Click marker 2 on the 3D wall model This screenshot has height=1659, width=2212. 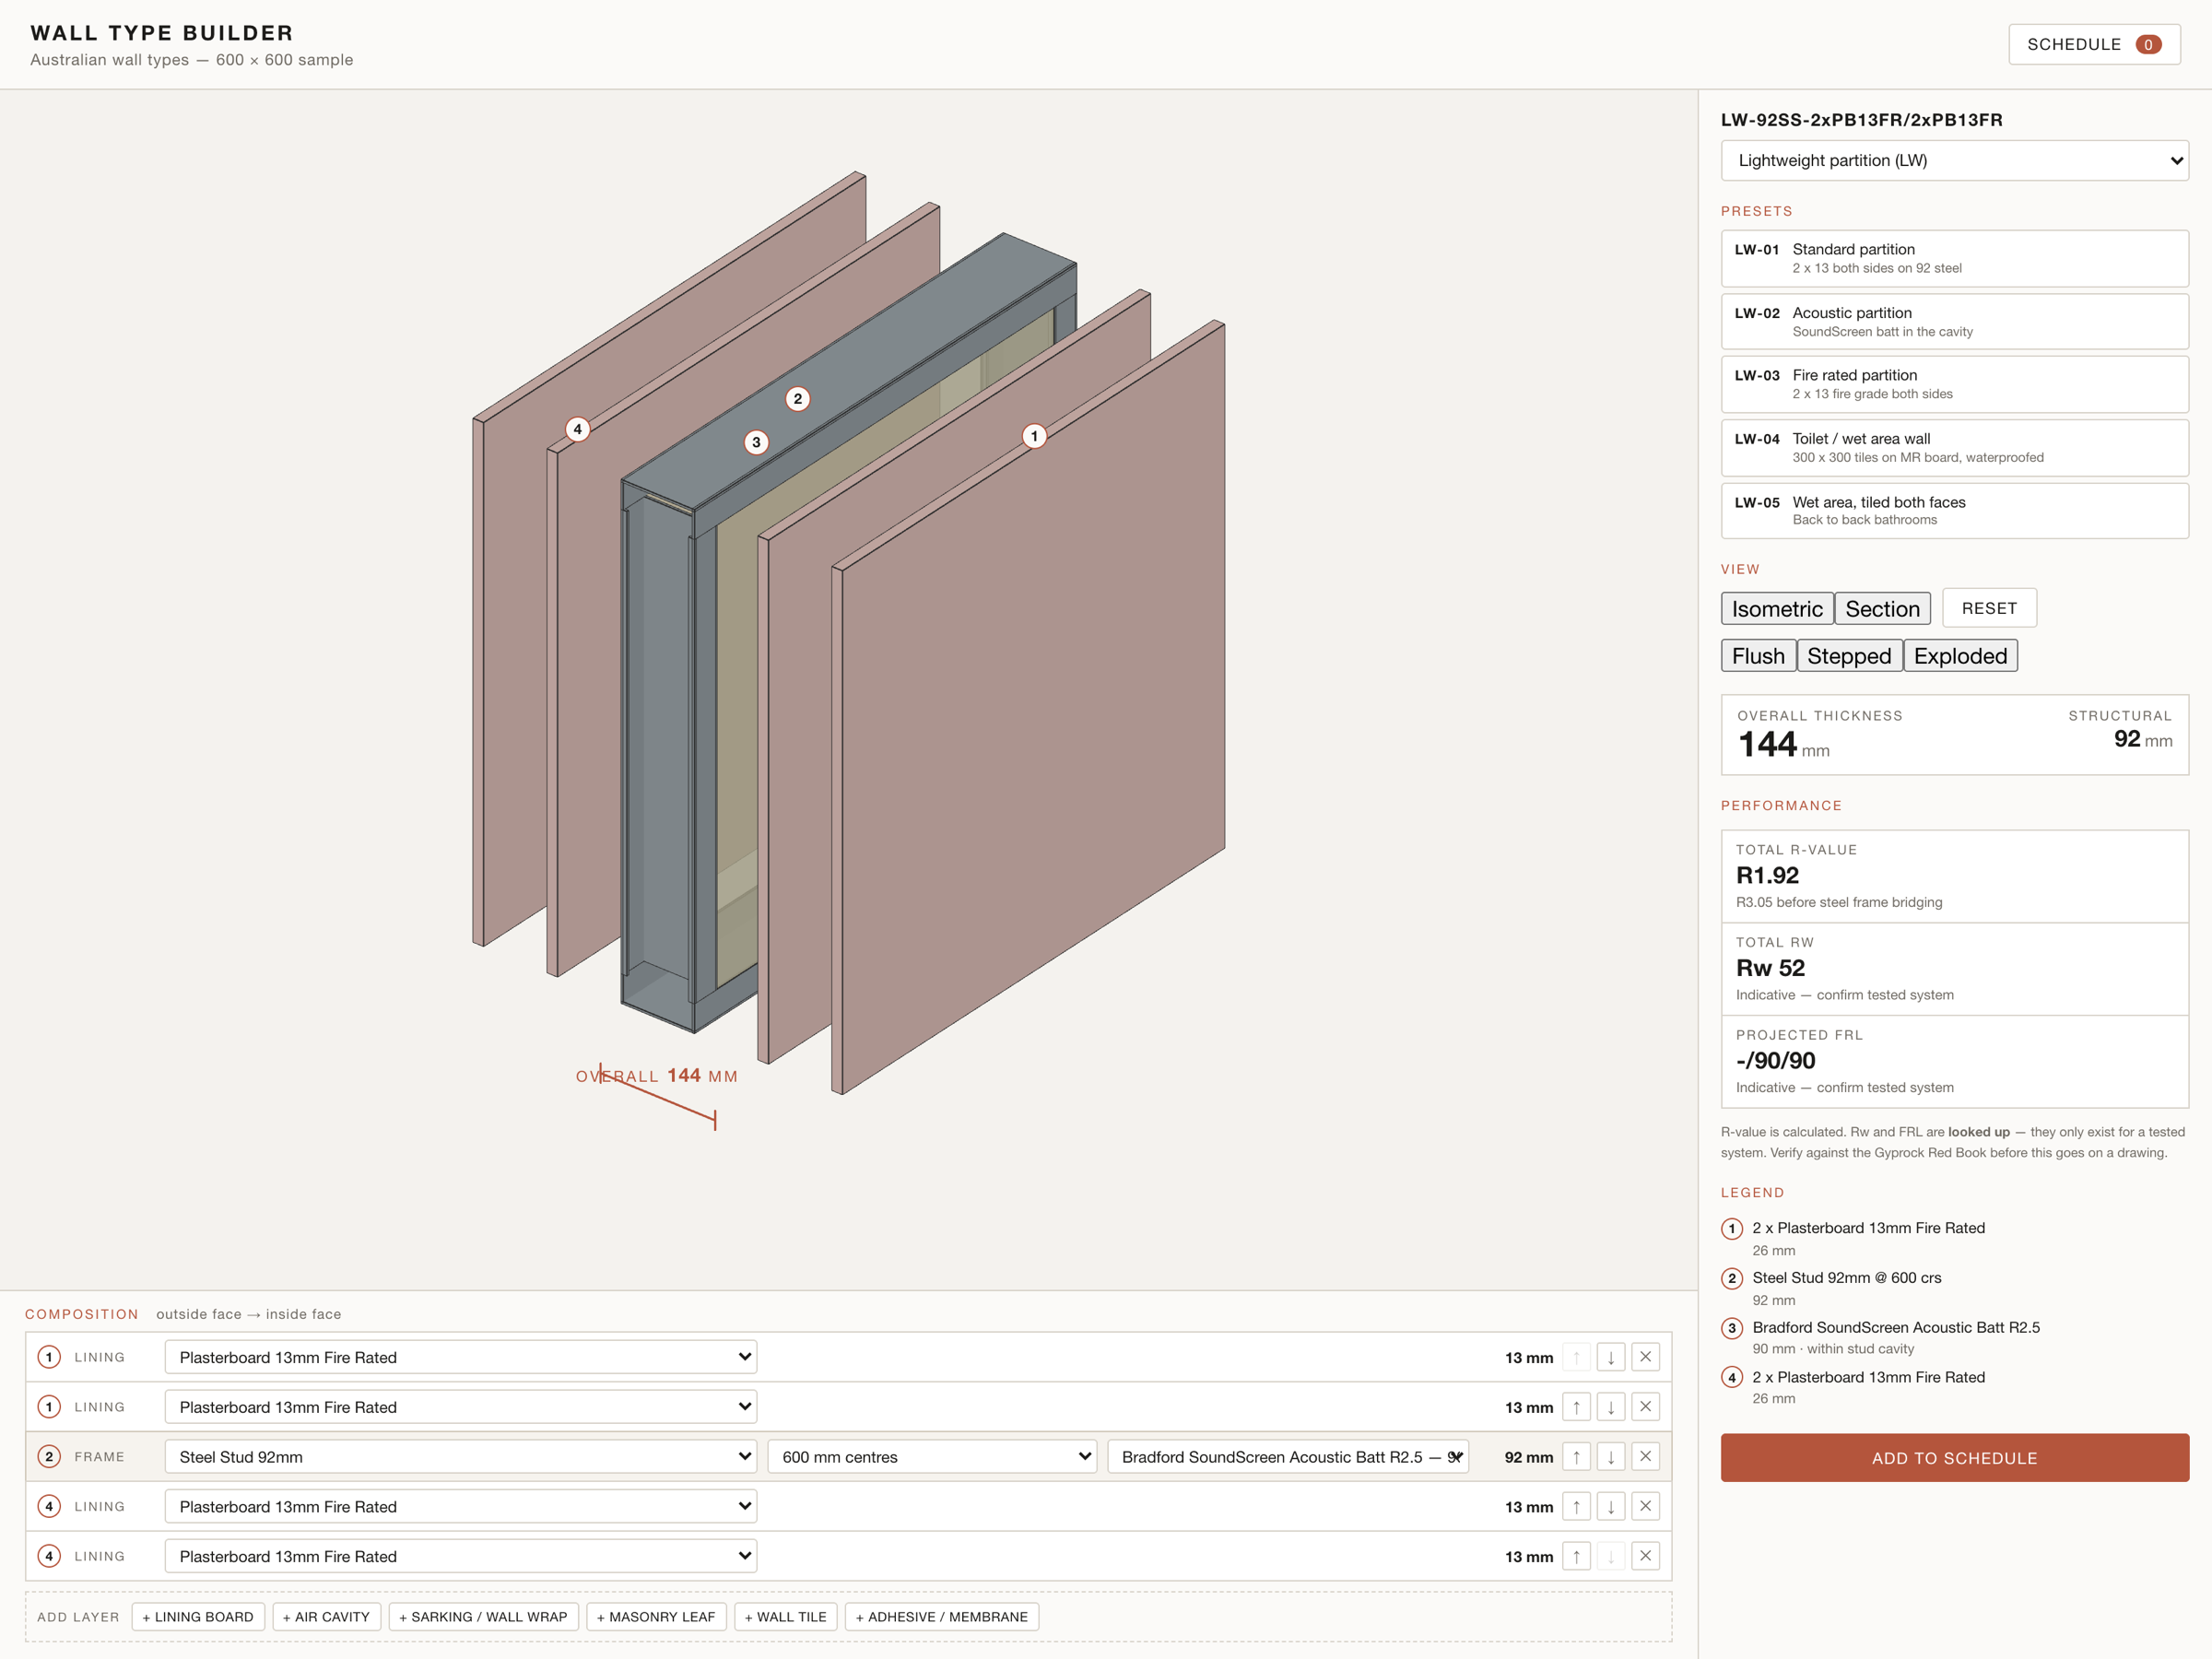[797, 399]
